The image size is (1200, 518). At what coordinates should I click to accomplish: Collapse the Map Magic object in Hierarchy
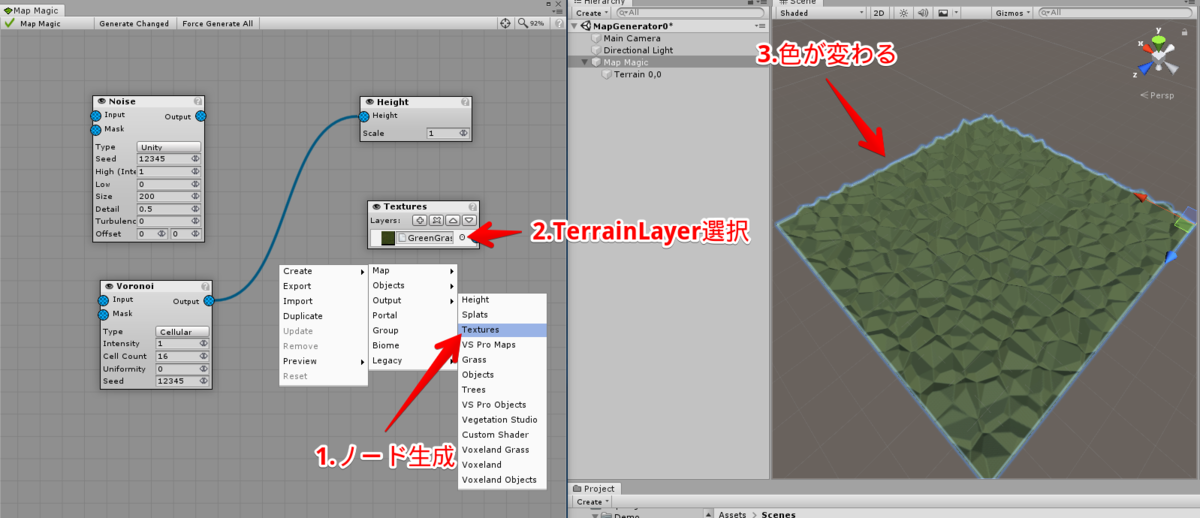[586, 62]
